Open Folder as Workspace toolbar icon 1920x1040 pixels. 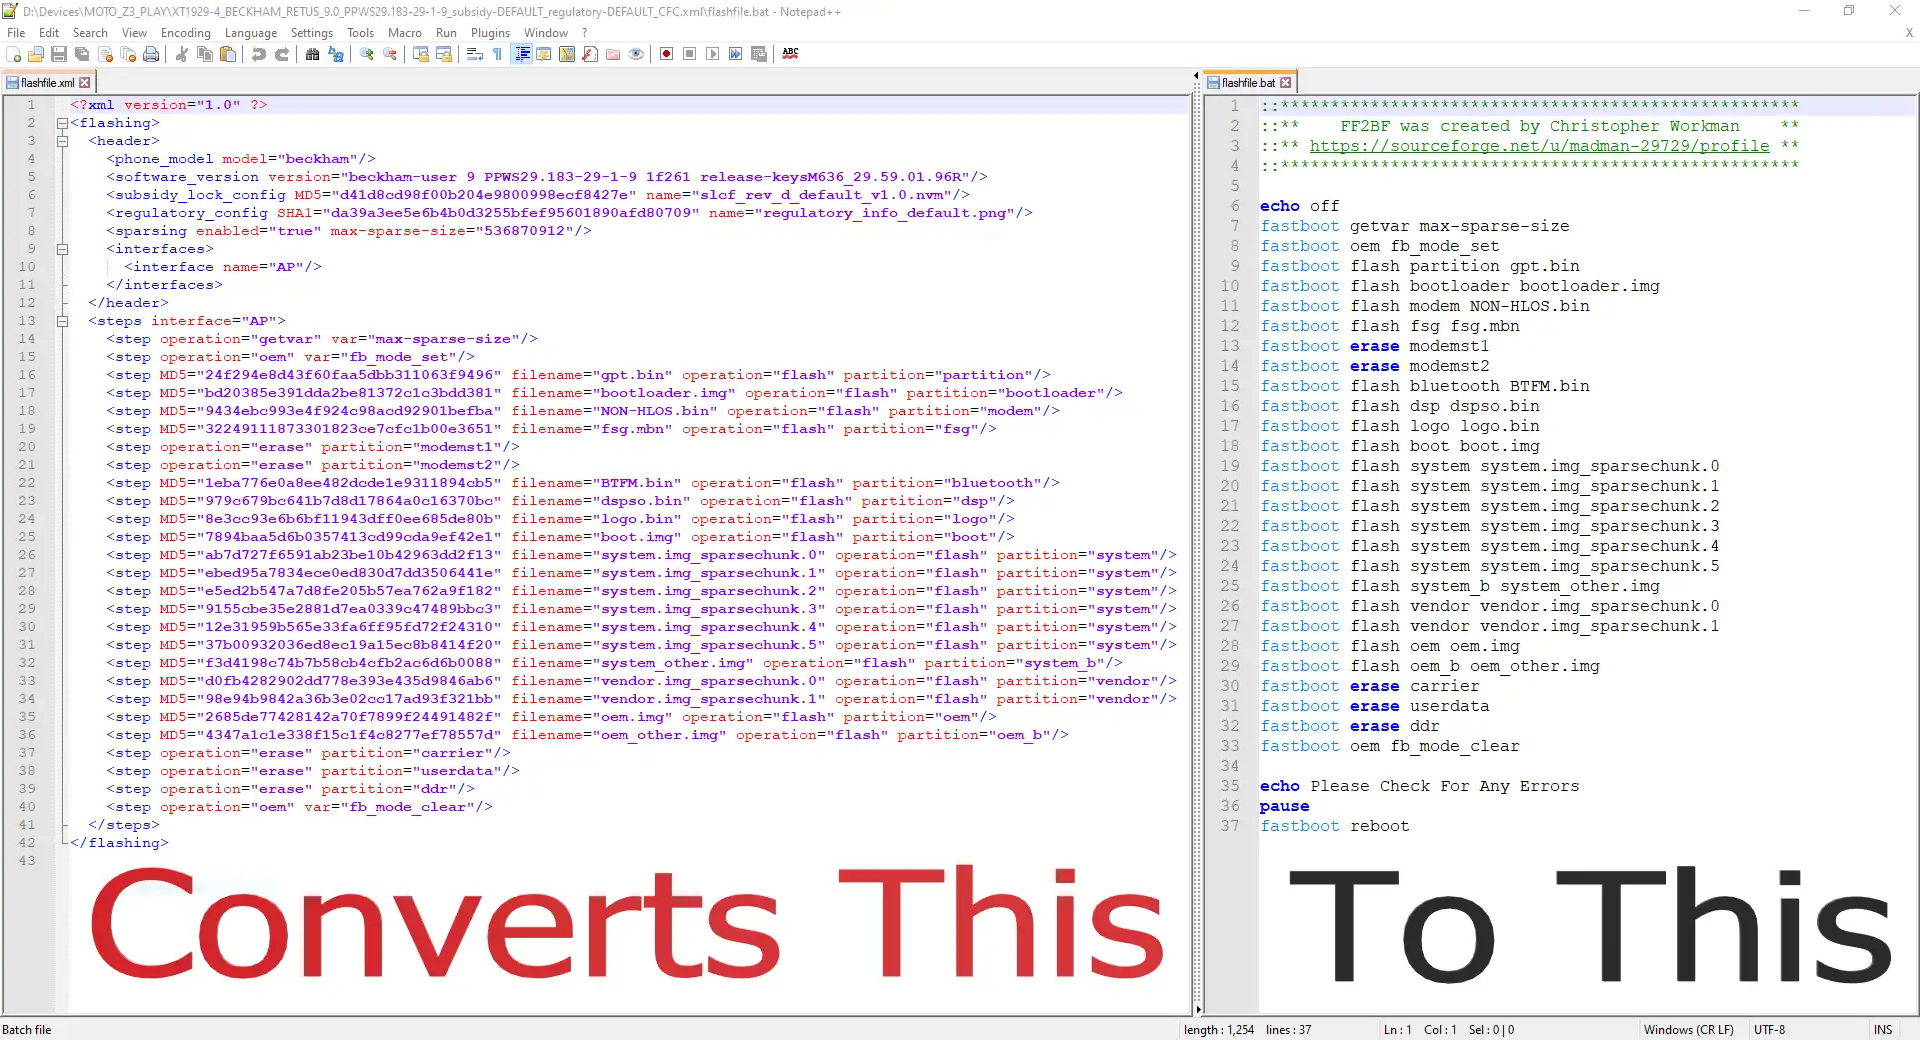click(613, 54)
